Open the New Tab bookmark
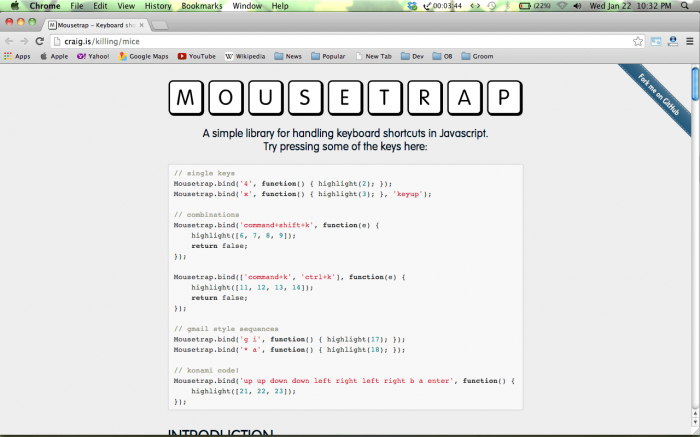This screenshot has width=700, height=437. pyautogui.click(x=373, y=56)
